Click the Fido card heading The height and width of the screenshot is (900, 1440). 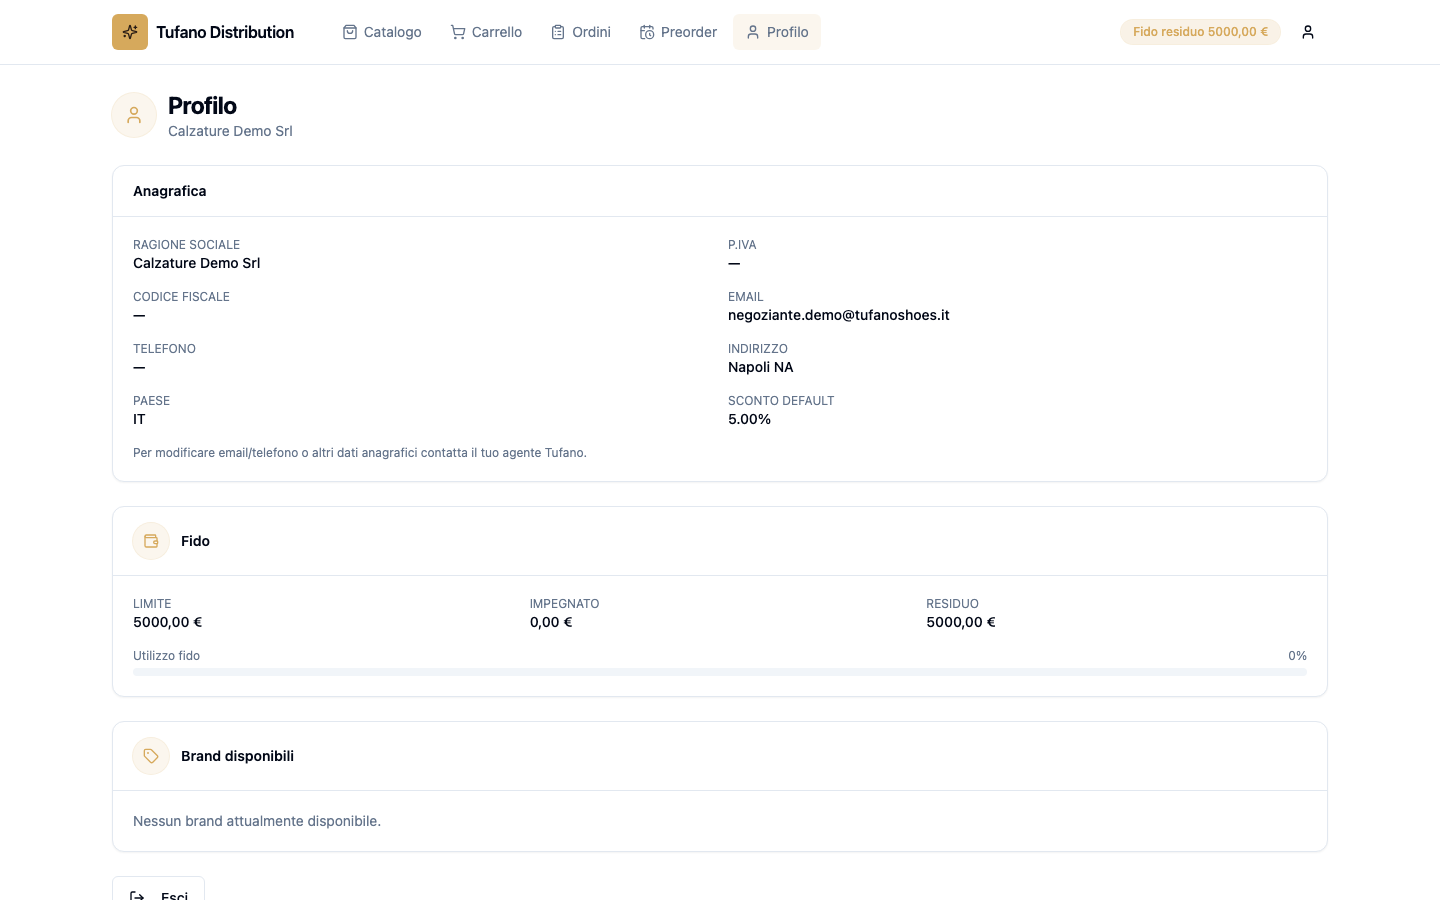[195, 541]
